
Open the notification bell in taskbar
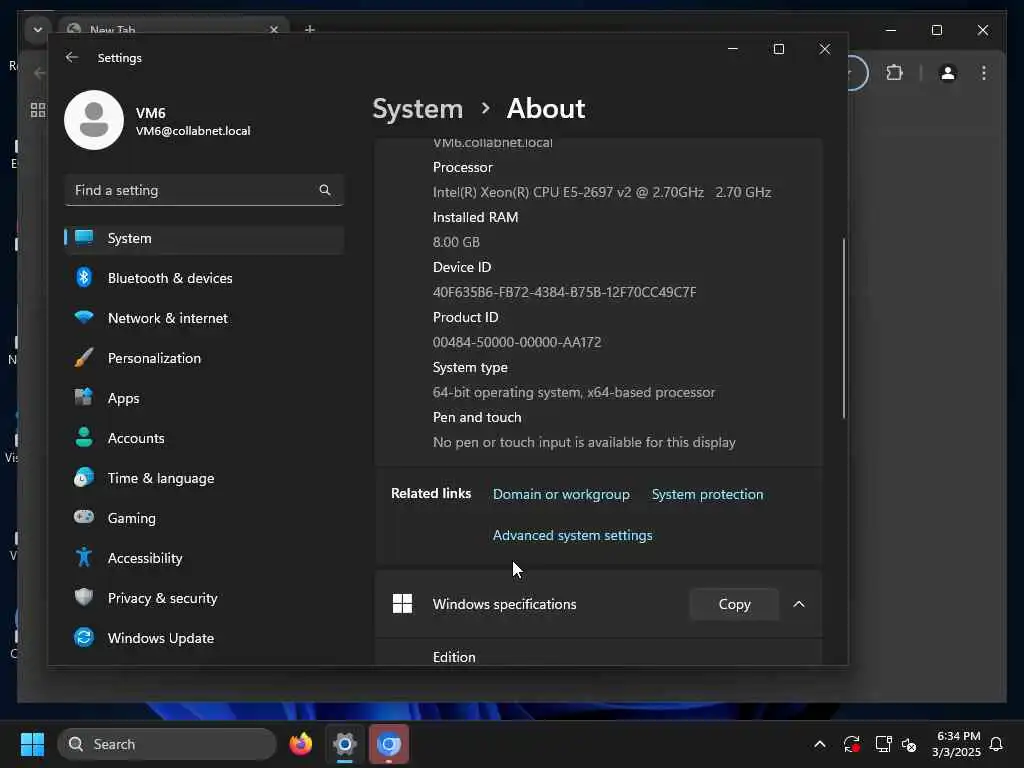[x=996, y=744]
